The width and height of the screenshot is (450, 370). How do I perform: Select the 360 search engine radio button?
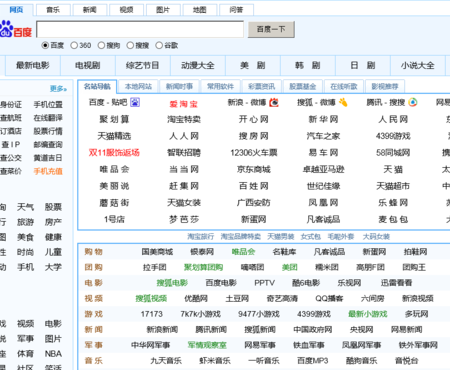[x=74, y=45]
